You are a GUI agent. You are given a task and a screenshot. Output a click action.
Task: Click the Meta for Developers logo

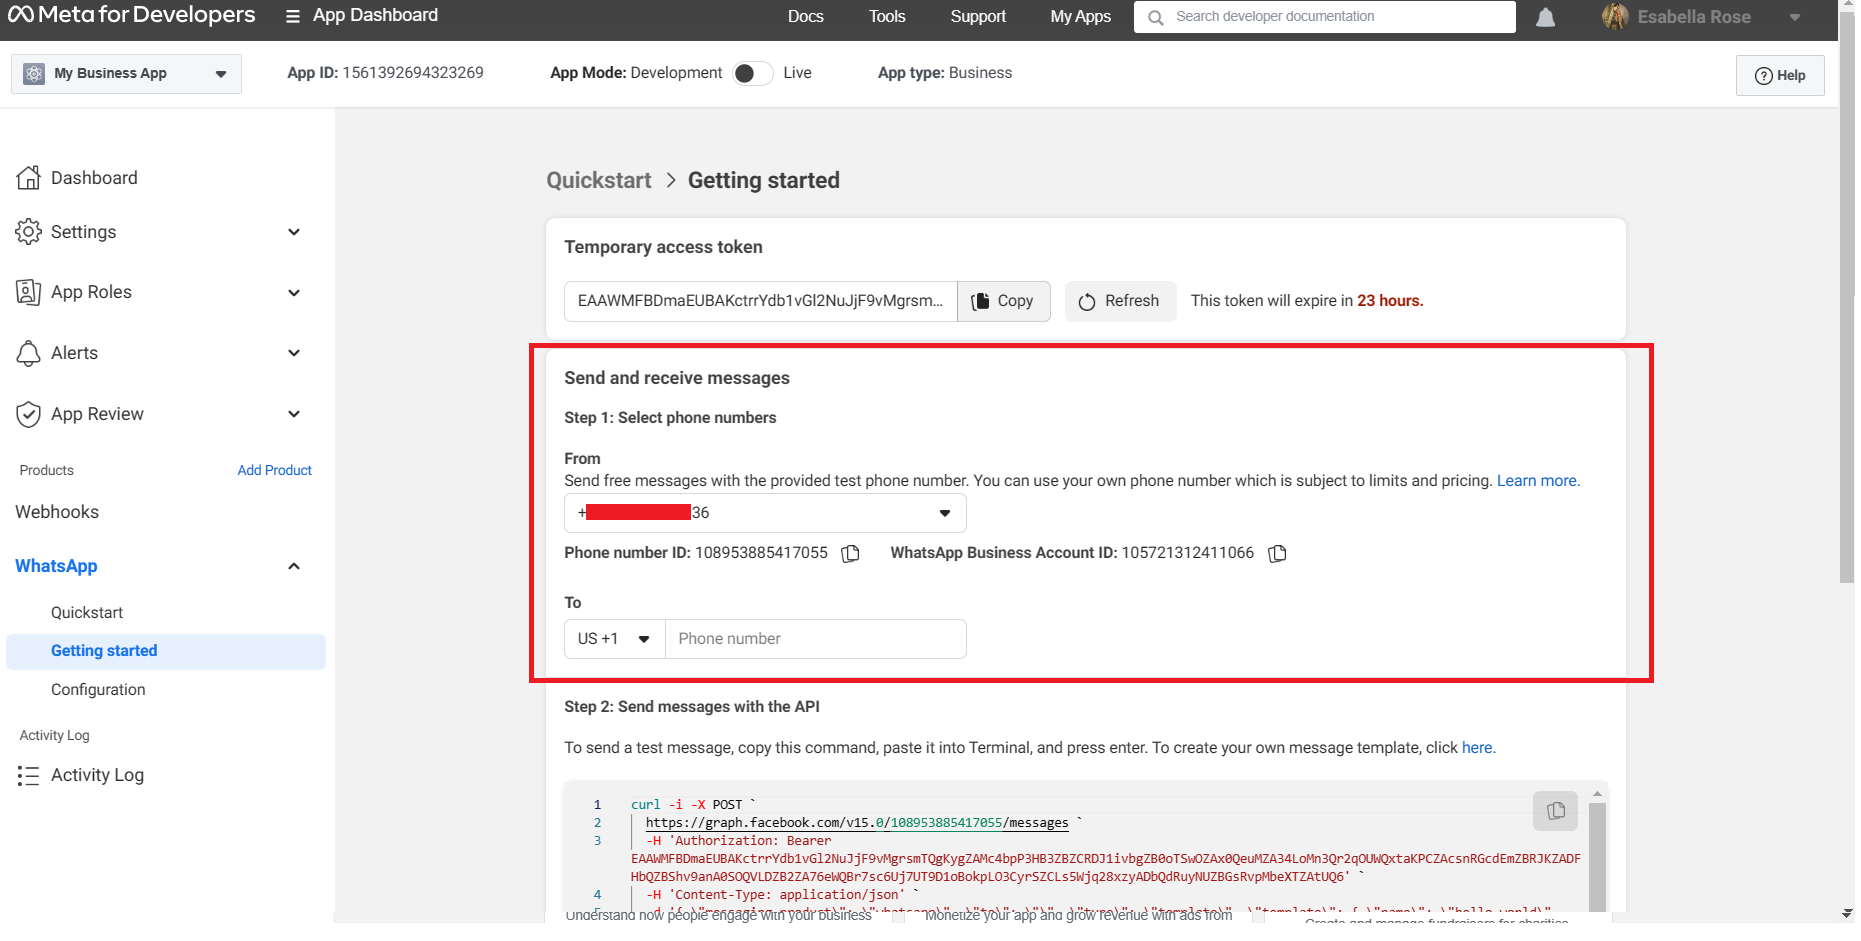[132, 15]
